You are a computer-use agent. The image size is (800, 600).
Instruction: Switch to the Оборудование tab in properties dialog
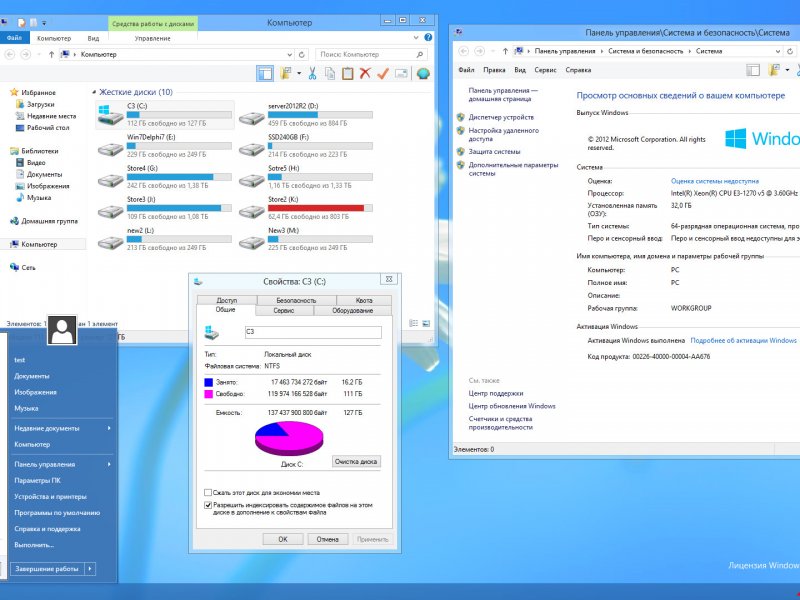coord(353,311)
